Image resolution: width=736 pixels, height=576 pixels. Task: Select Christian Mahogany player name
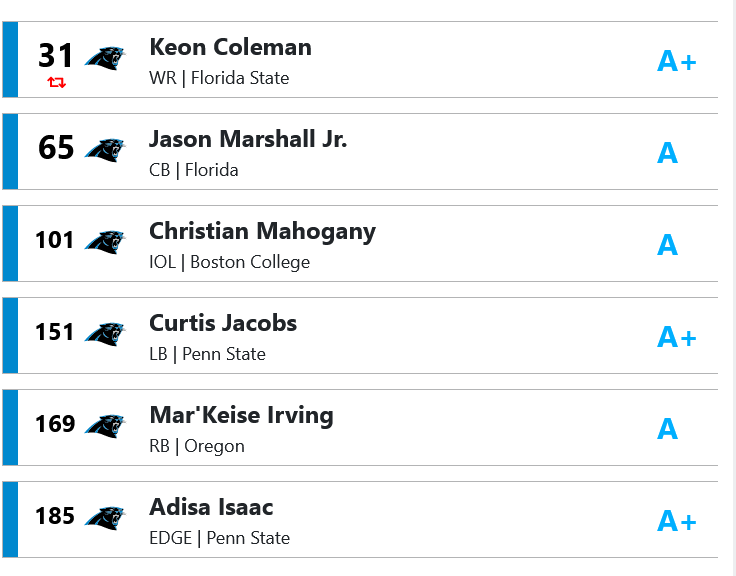tap(262, 232)
